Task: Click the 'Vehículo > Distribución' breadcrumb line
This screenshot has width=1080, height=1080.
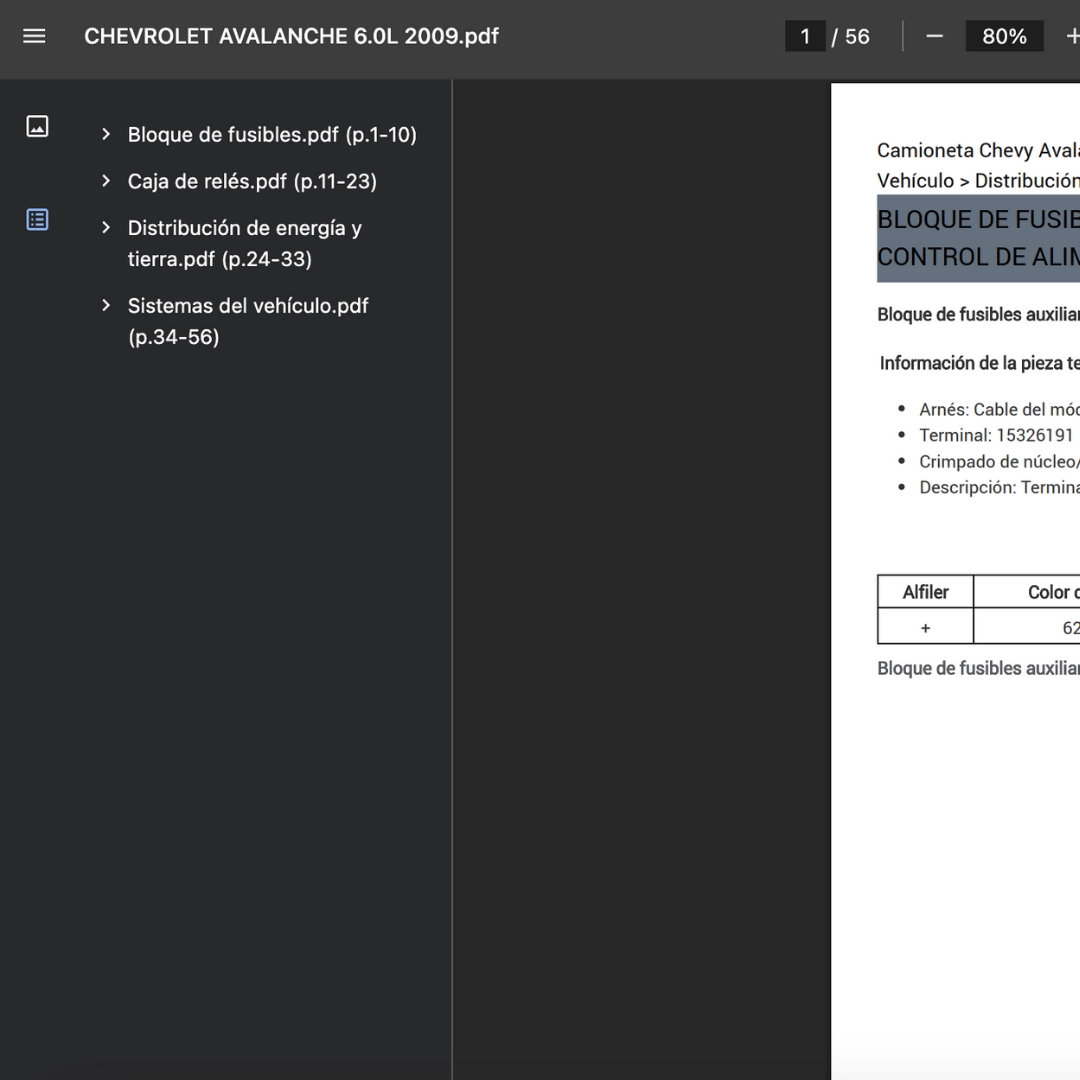Action: click(978, 180)
